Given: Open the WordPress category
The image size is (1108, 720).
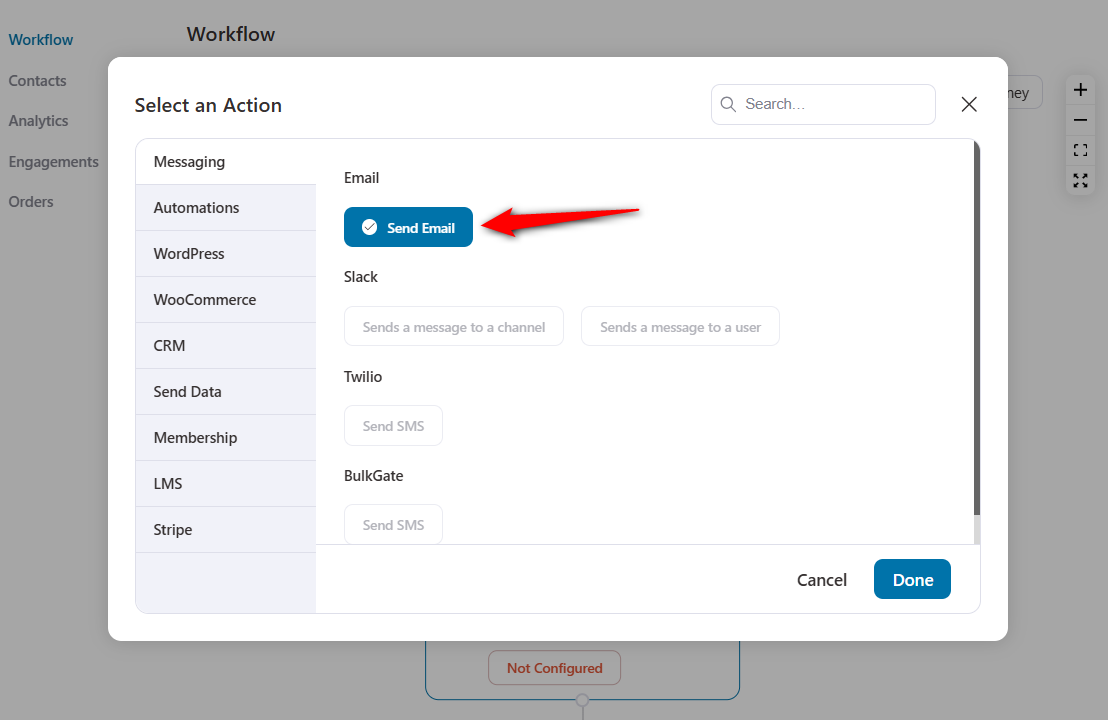Looking at the screenshot, I should [x=225, y=254].
